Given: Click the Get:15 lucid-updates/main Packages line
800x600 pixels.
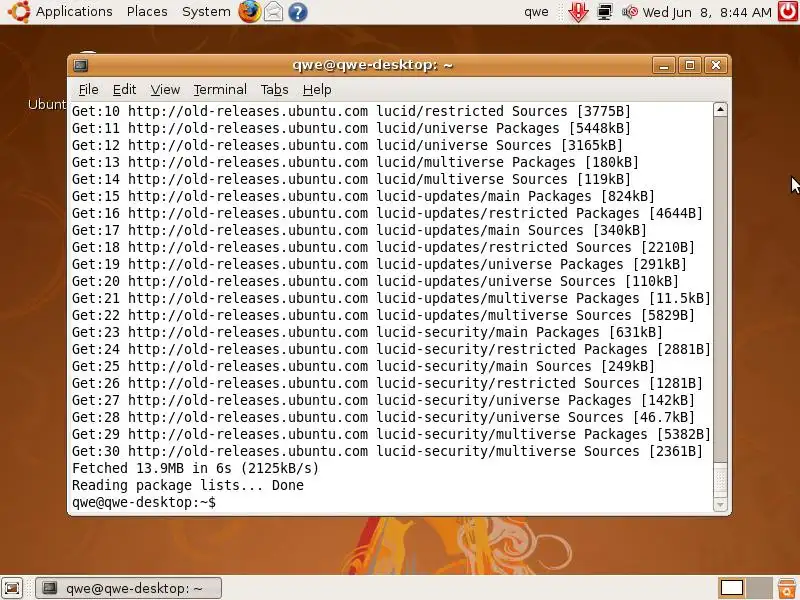Looking at the screenshot, I should point(363,196).
